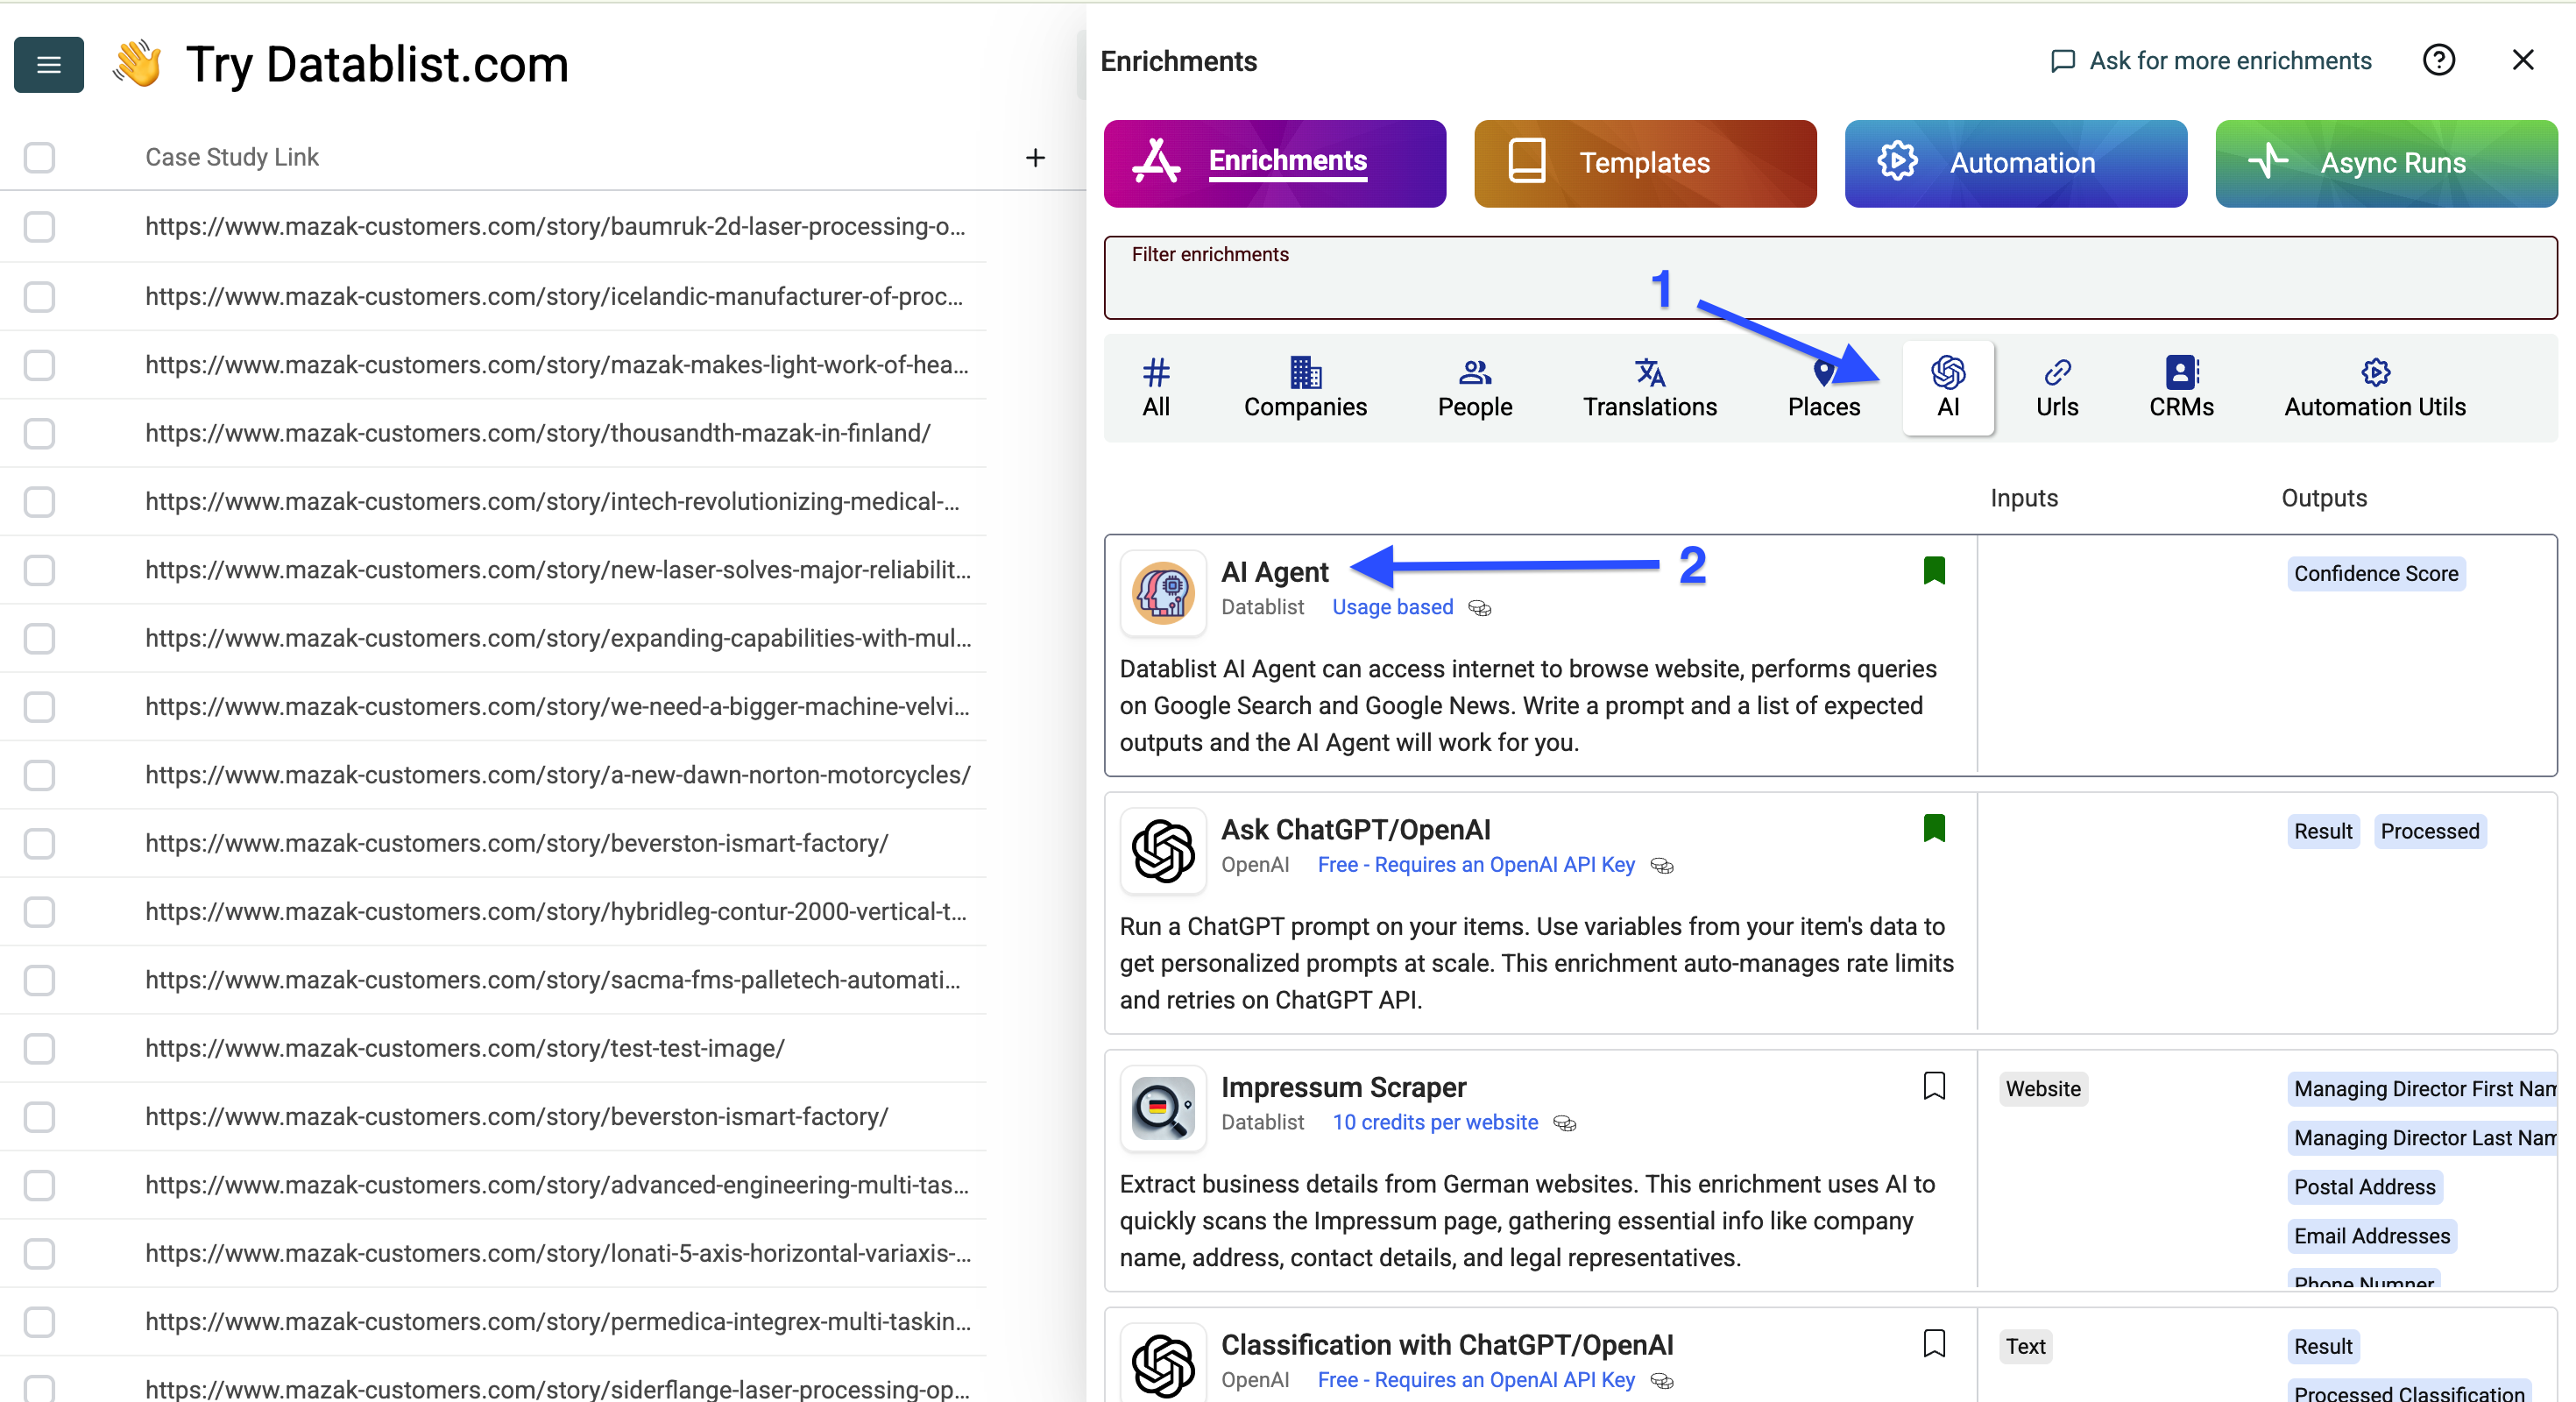Toggle the select-all checkbox in header
The width and height of the screenshot is (2576, 1402).
(x=39, y=157)
